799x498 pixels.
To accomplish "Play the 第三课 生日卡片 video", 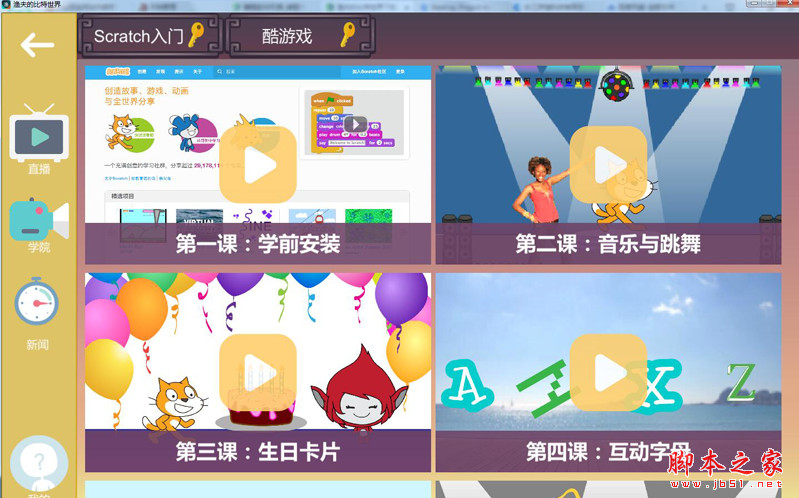I will pos(258,373).
